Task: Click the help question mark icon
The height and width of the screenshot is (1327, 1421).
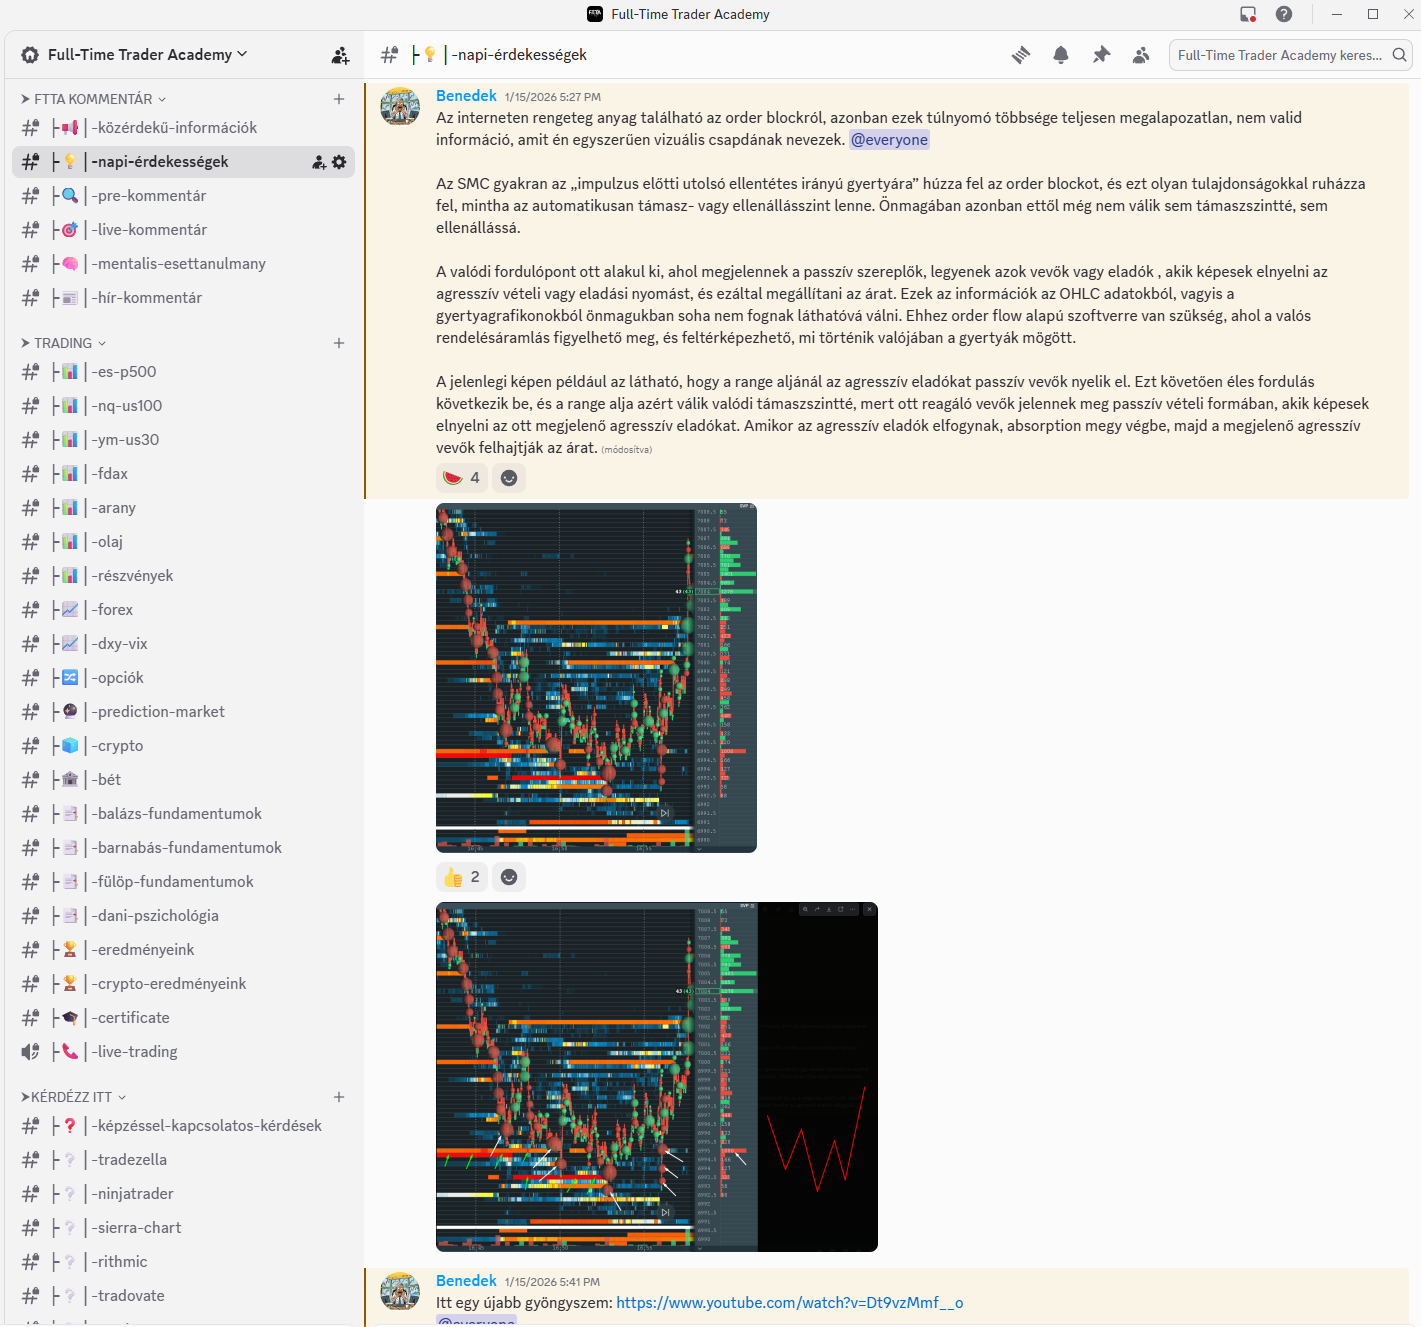Action: [1284, 14]
